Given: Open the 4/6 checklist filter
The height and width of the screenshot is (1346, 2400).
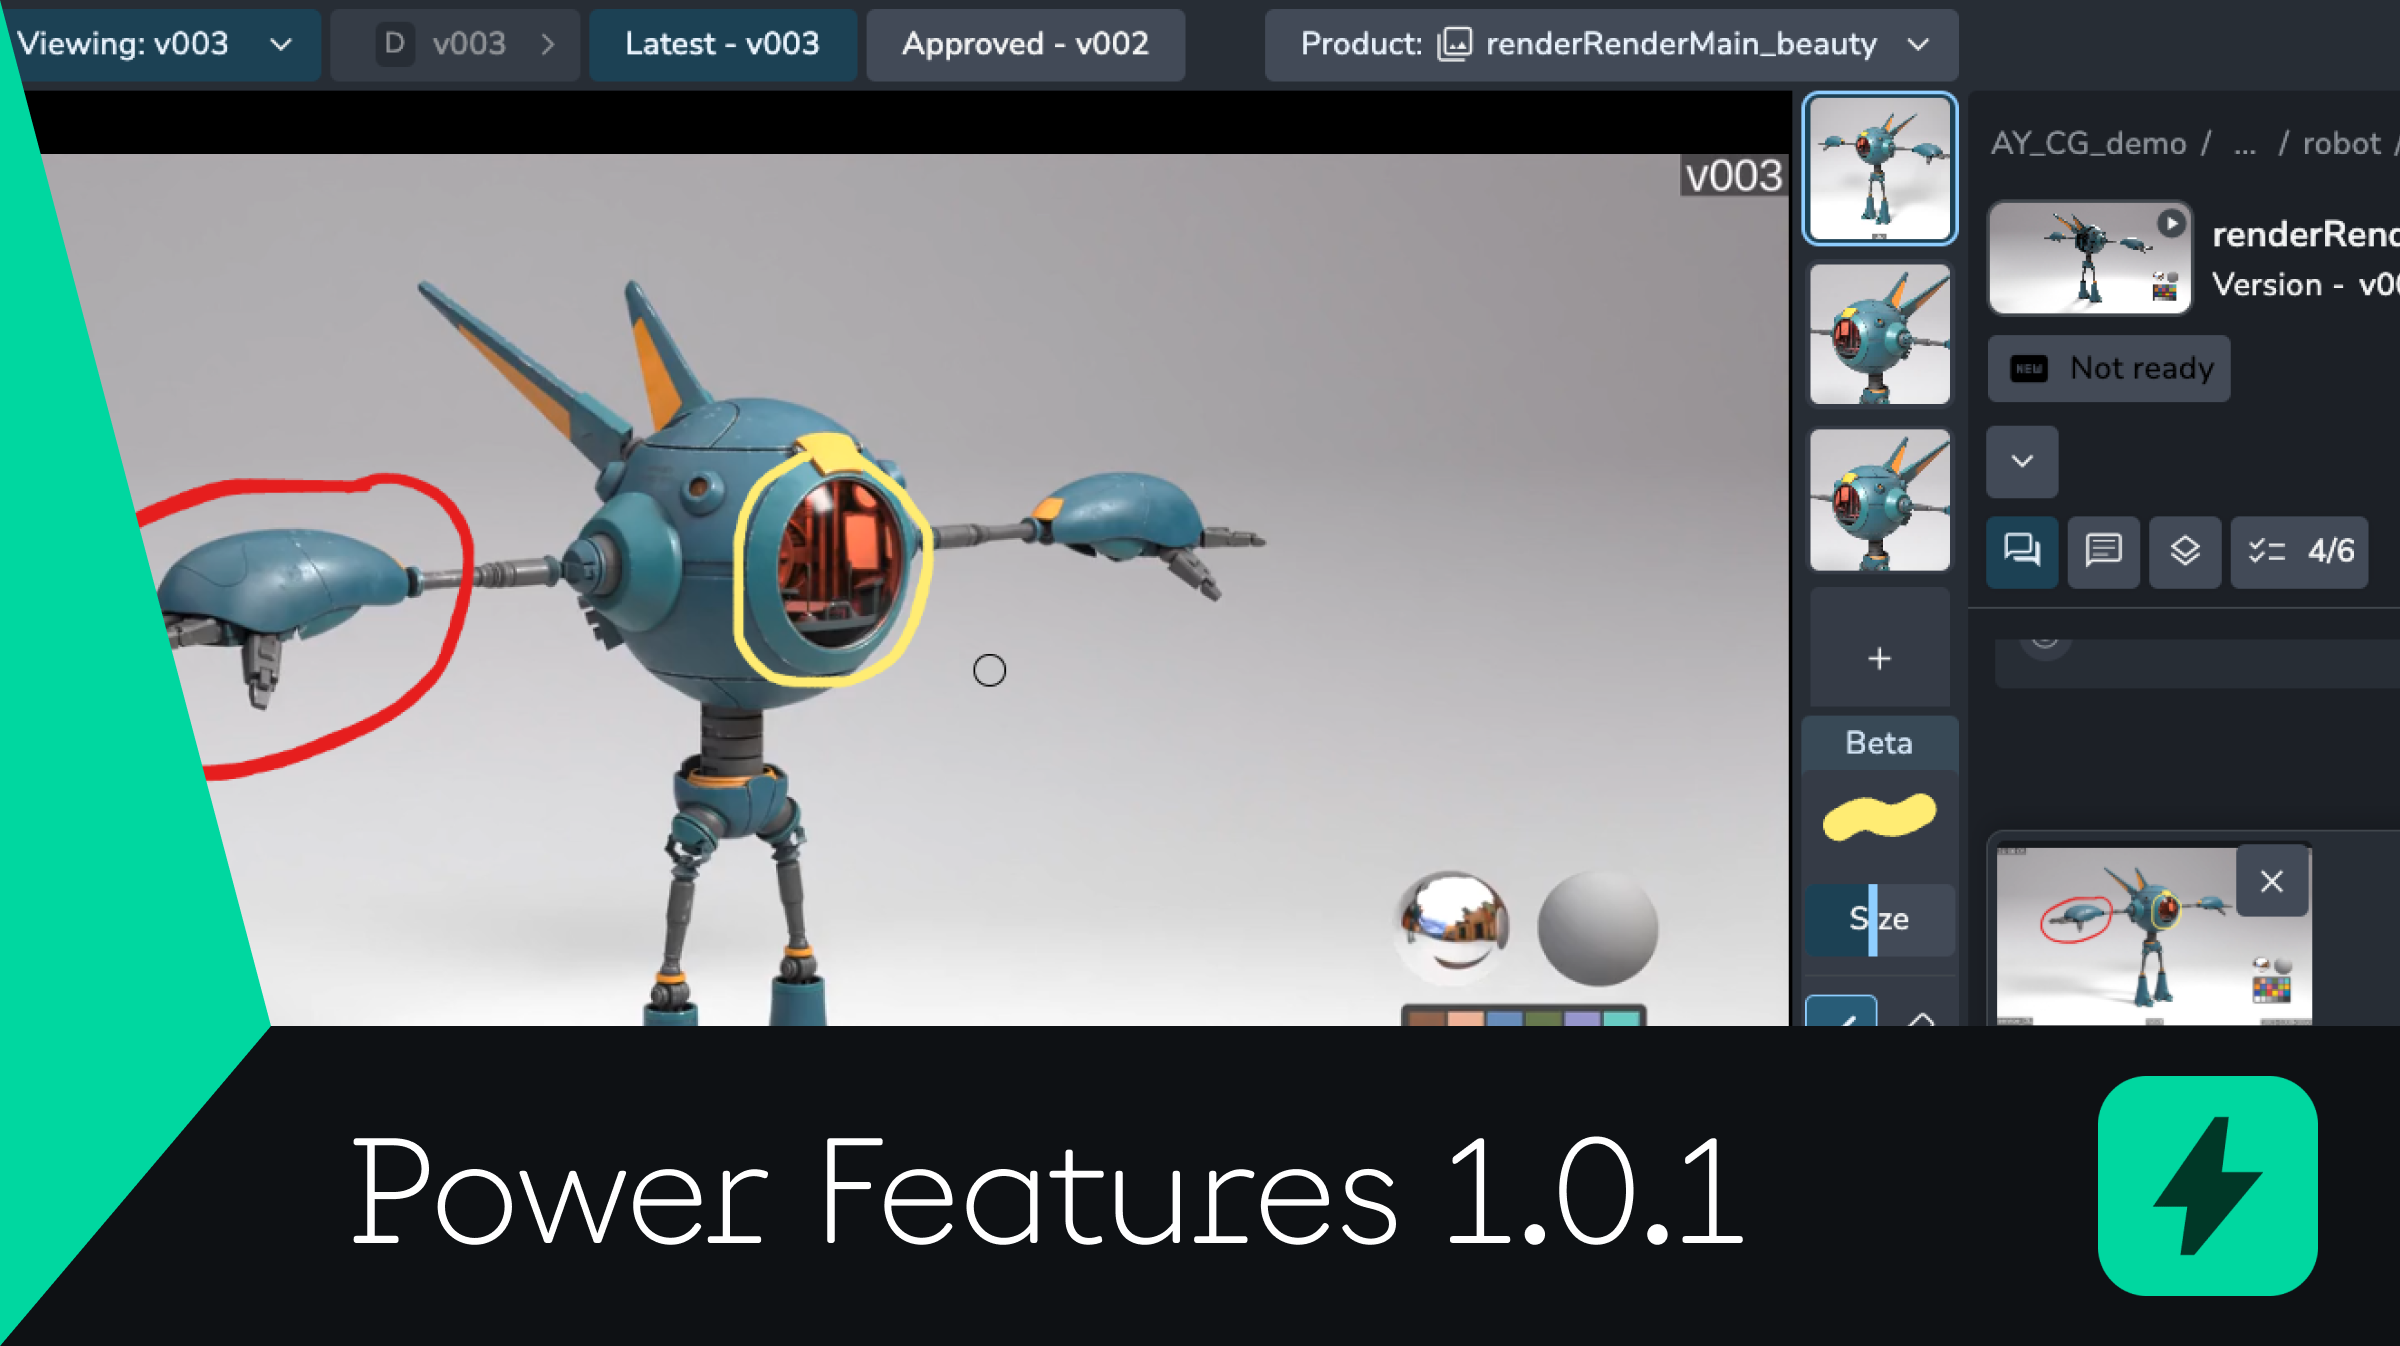Looking at the screenshot, I should click(2299, 551).
